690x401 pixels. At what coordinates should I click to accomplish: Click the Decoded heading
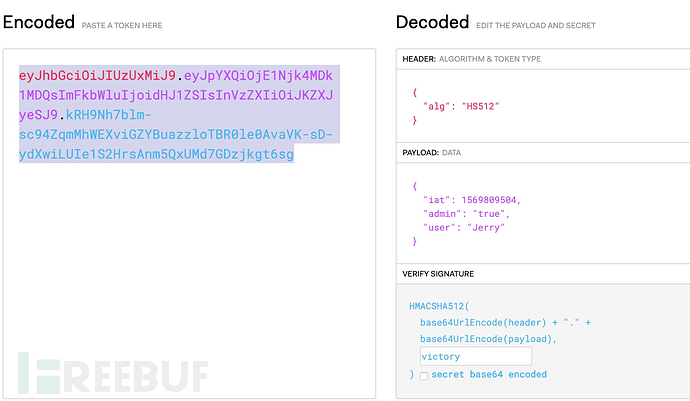[433, 22]
